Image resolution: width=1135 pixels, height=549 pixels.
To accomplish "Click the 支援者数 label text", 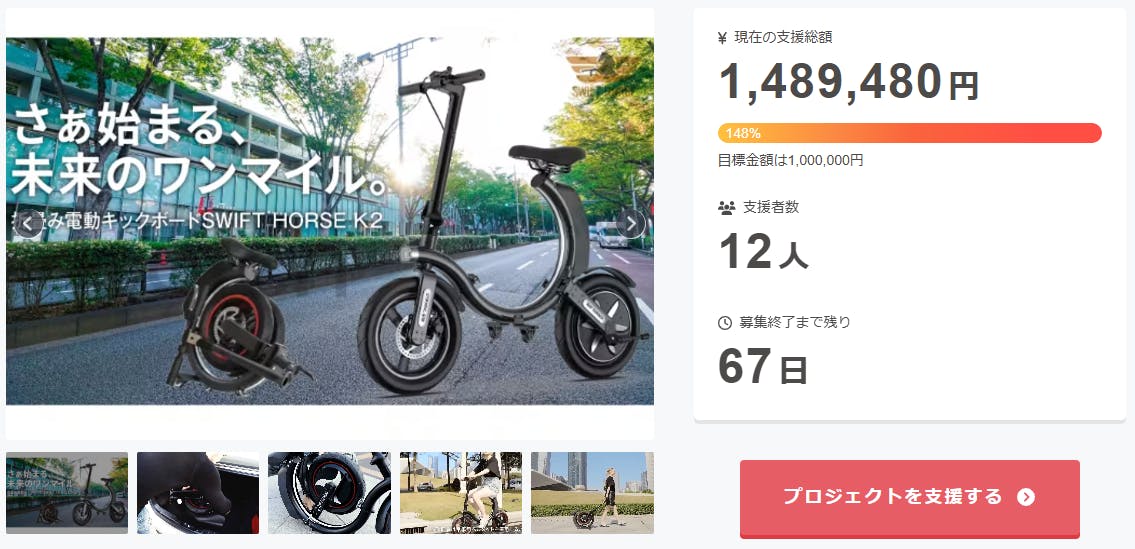I will pyautogui.click(x=771, y=207).
